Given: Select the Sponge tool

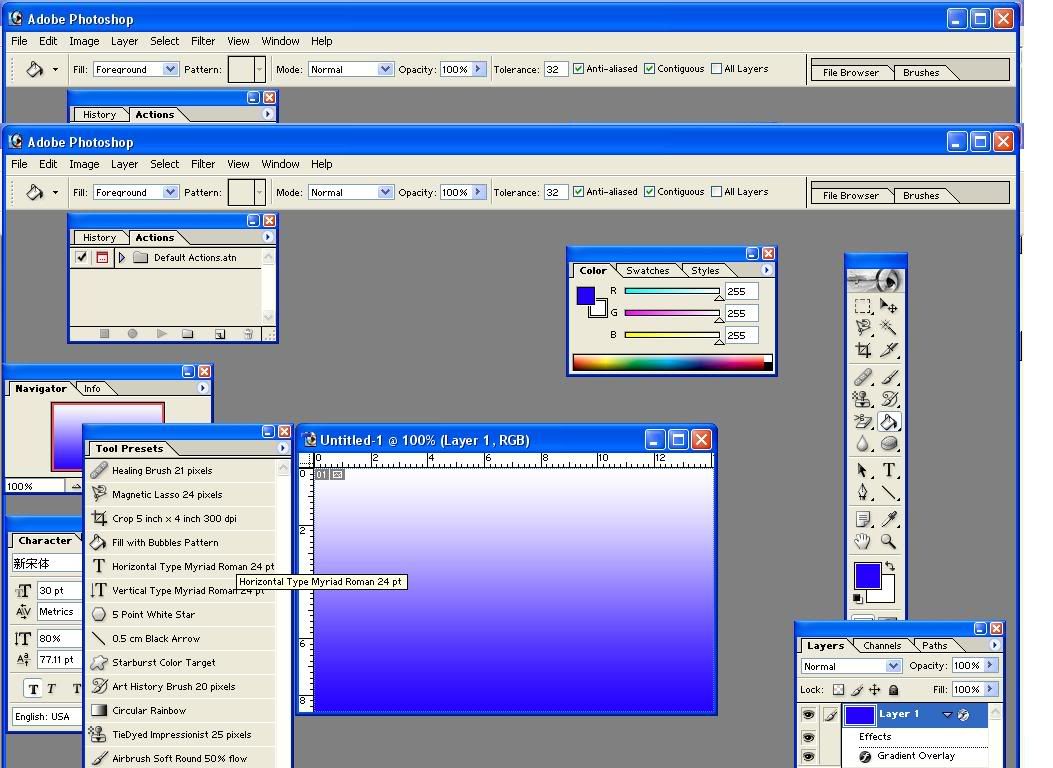Looking at the screenshot, I should pyautogui.click(x=888, y=444).
